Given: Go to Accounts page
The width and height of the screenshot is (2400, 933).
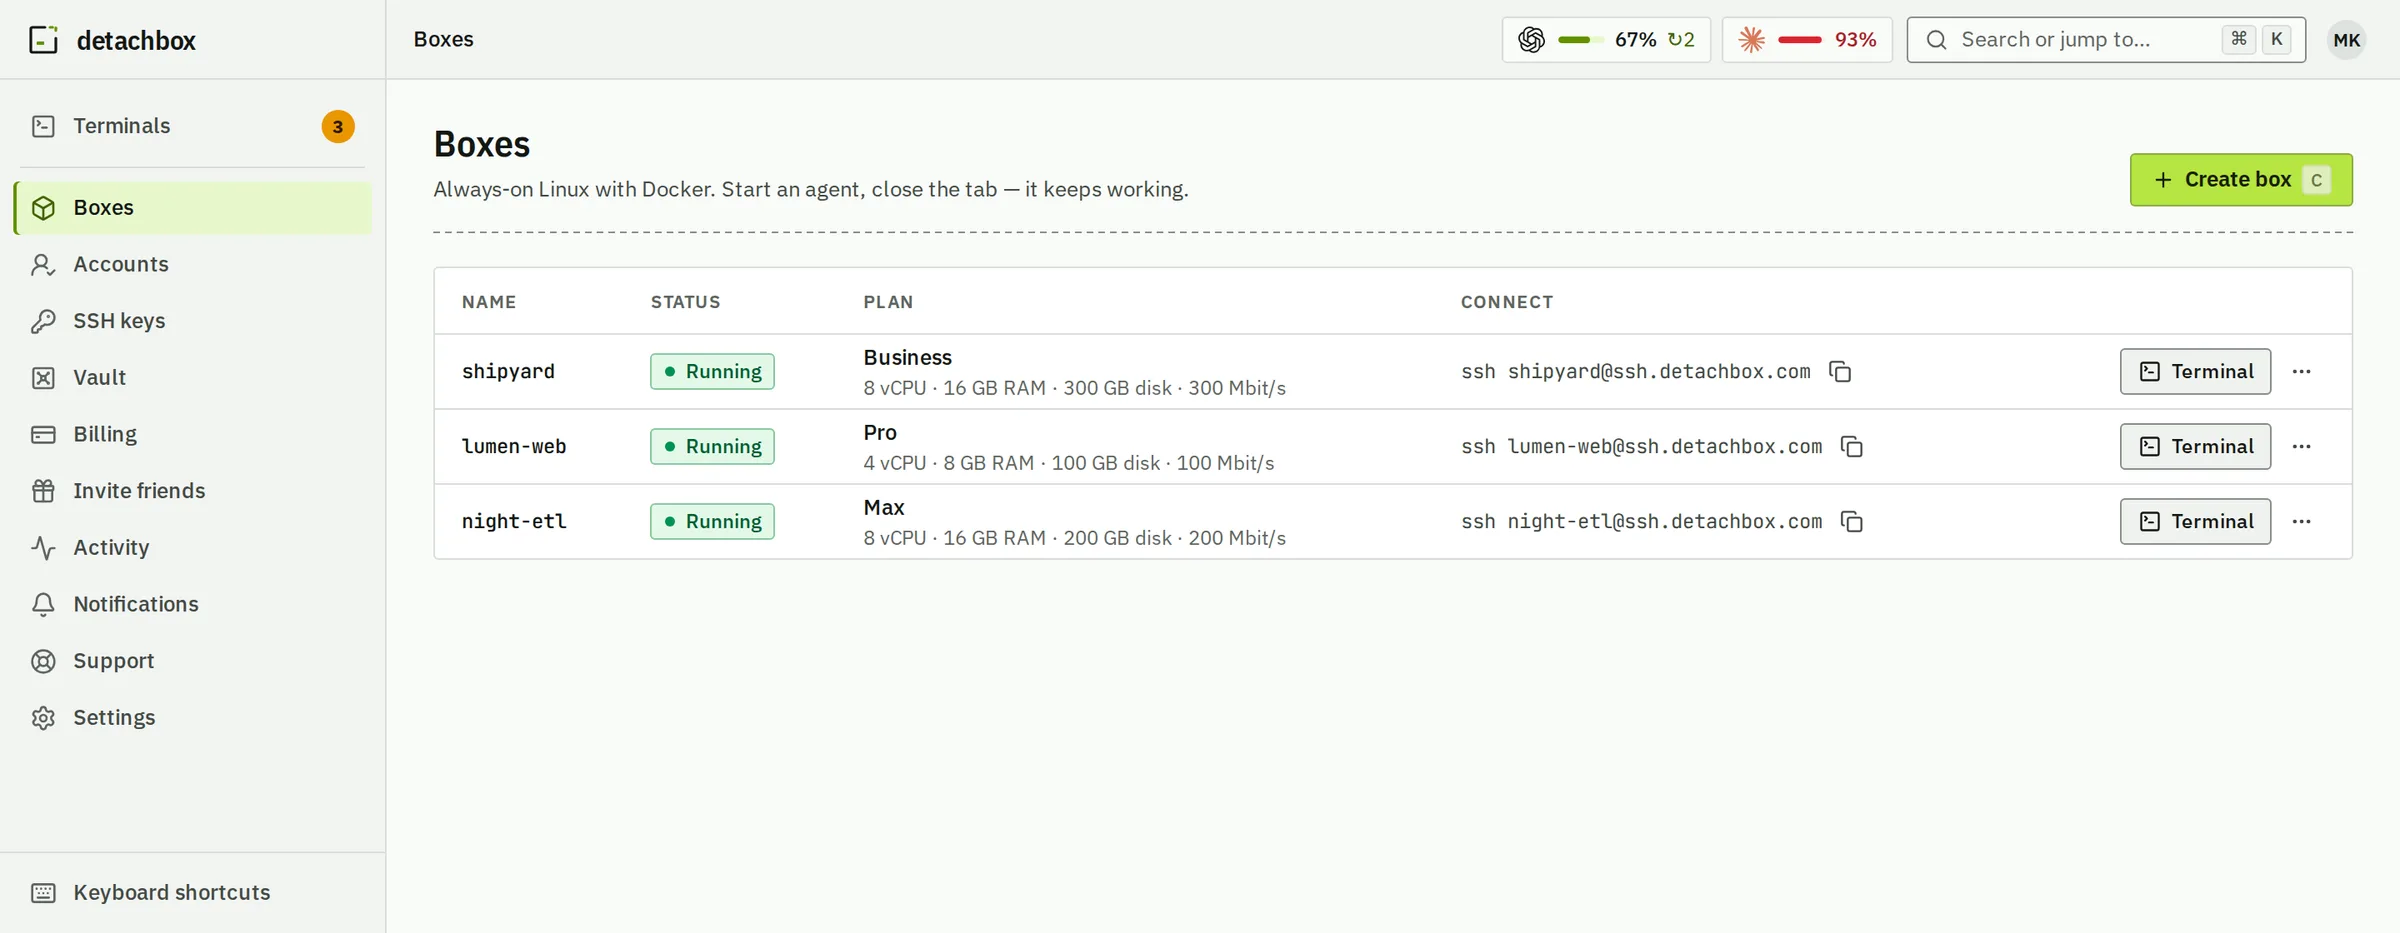Looking at the screenshot, I should [192, 264].
